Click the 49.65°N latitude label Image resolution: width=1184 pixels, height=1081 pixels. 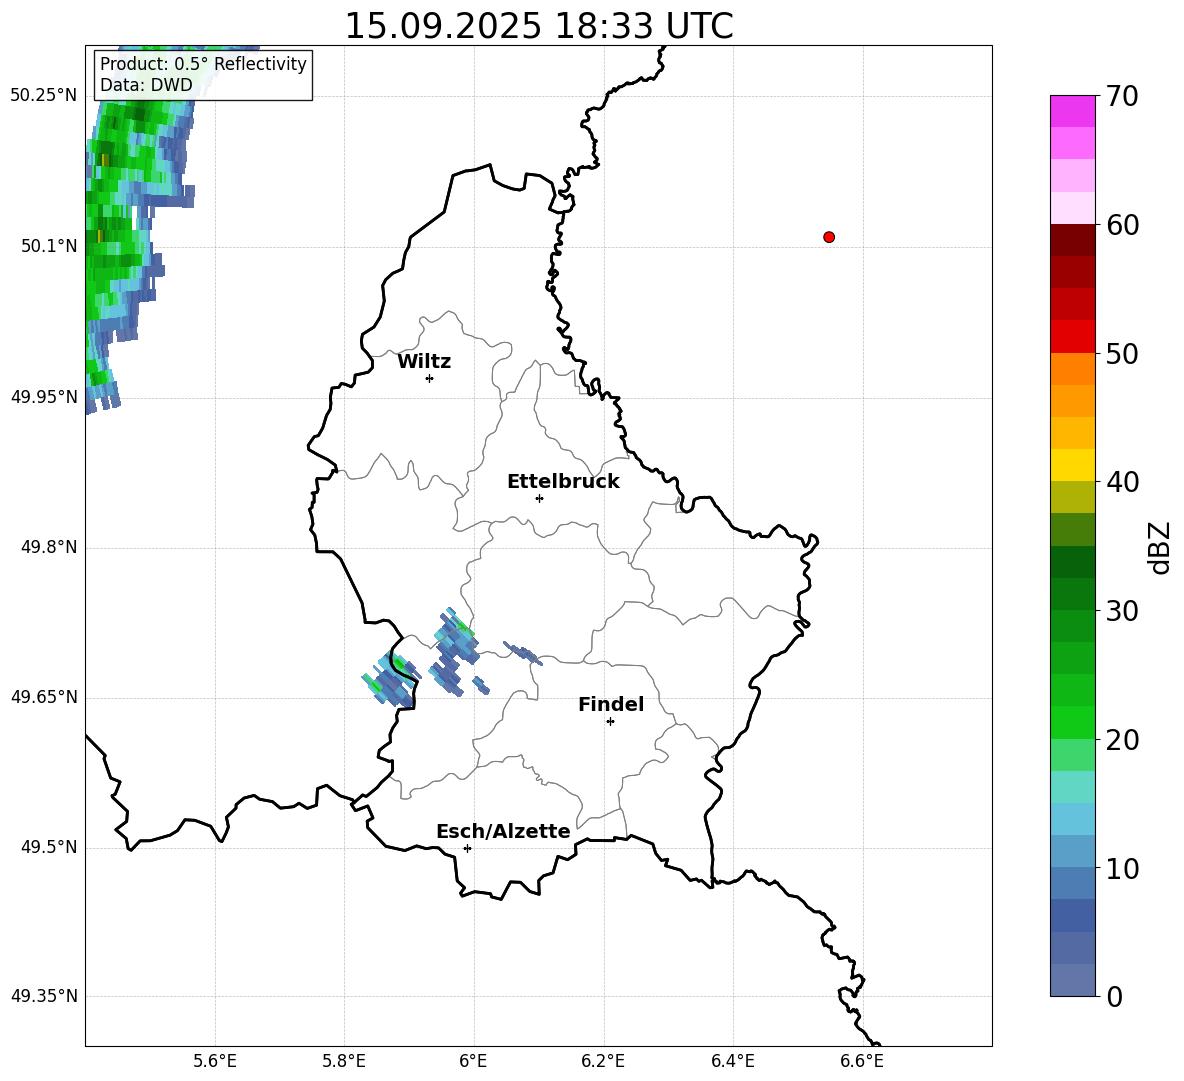click(x=44, y=697)
